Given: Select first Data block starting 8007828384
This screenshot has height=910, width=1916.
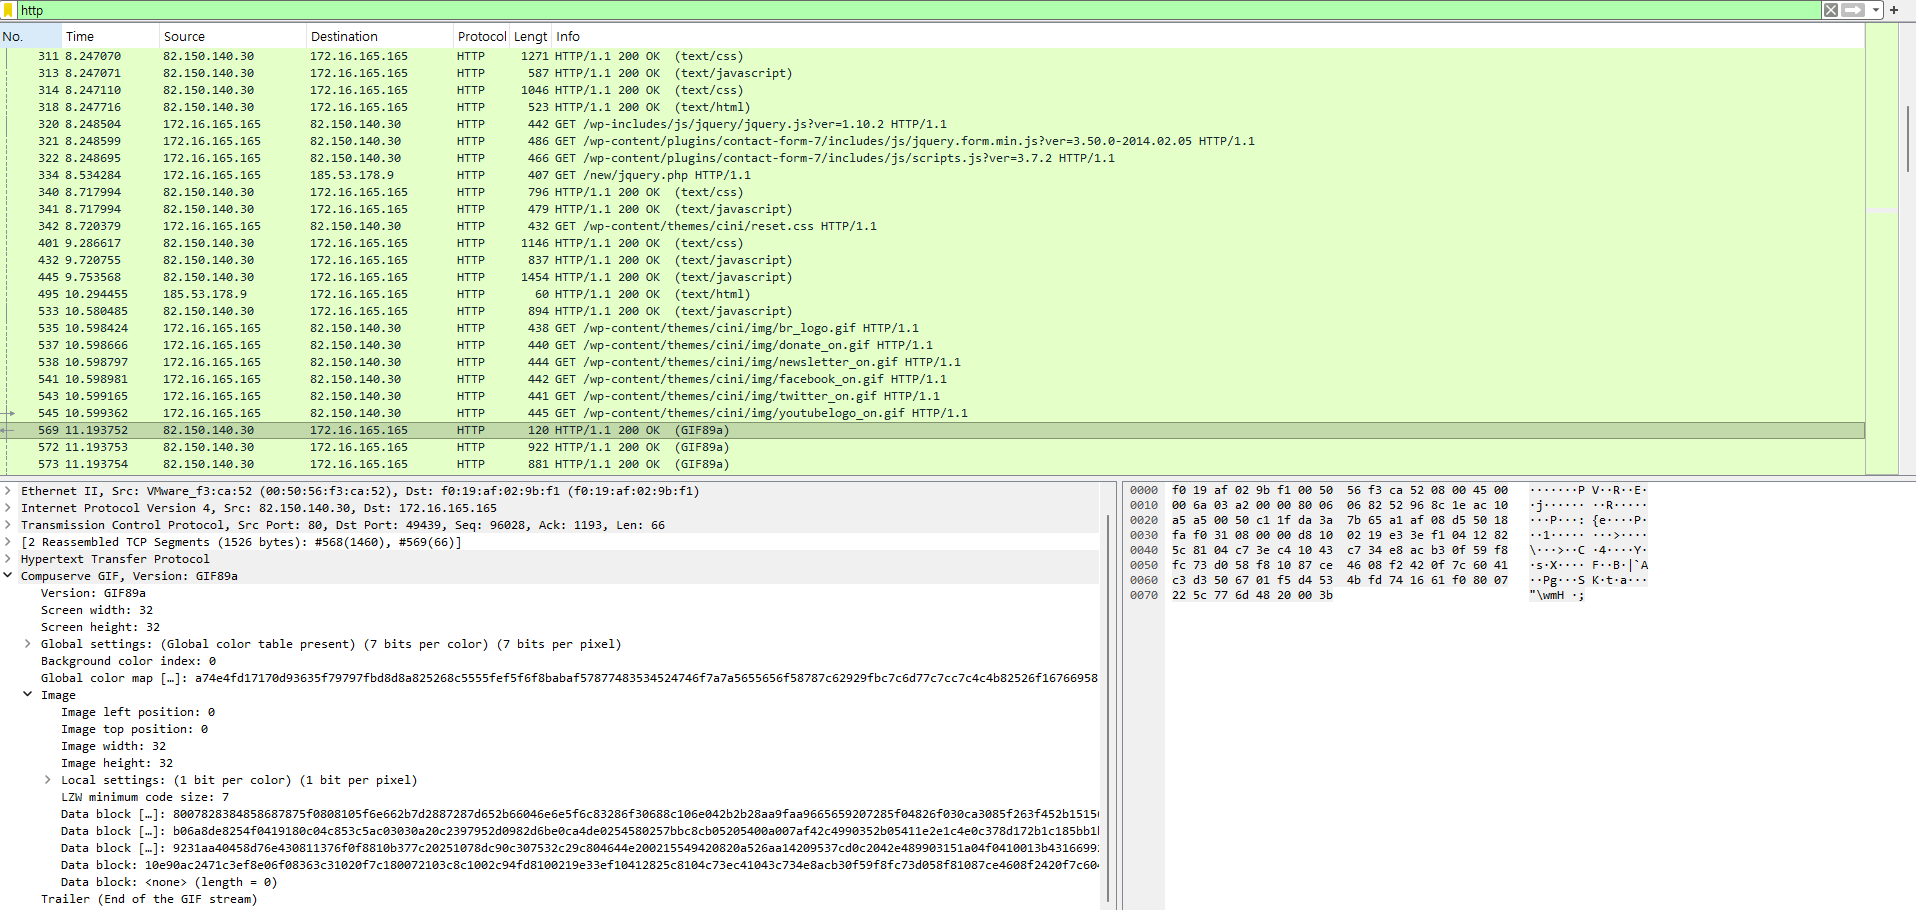Looking at the screenshot, I should coord(579,814).
